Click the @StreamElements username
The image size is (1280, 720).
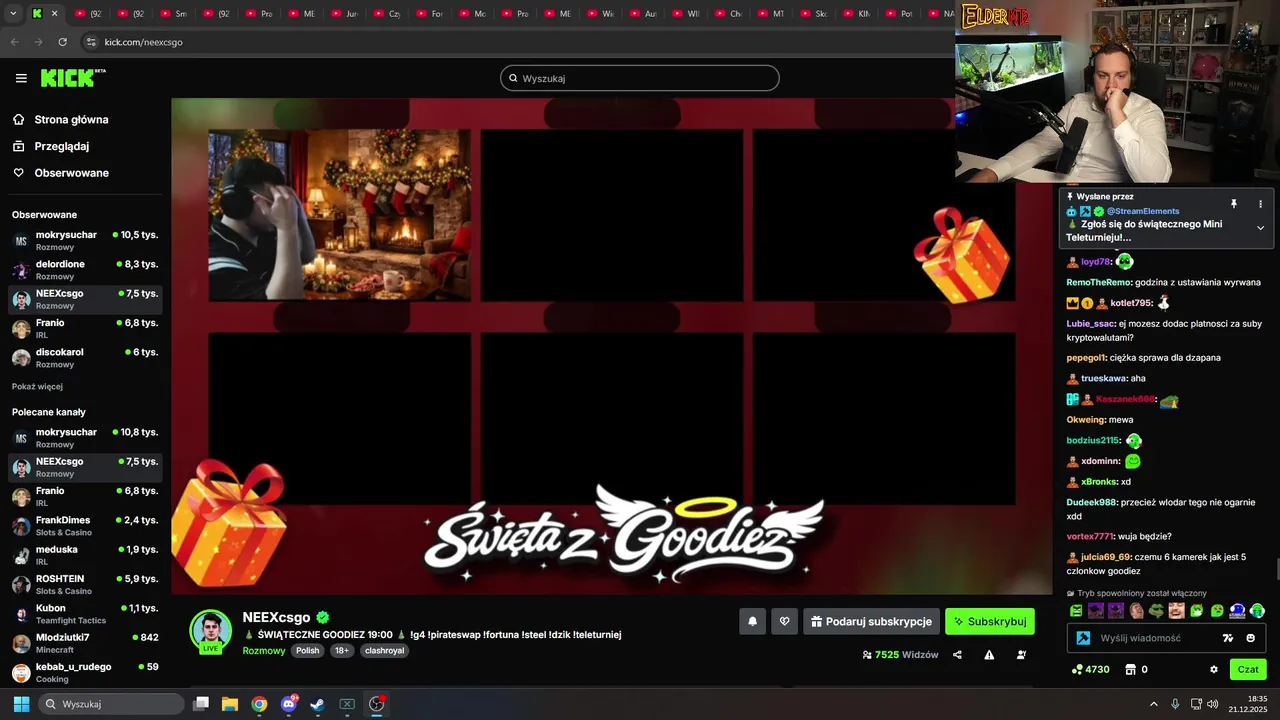(x=1143, y=211)
